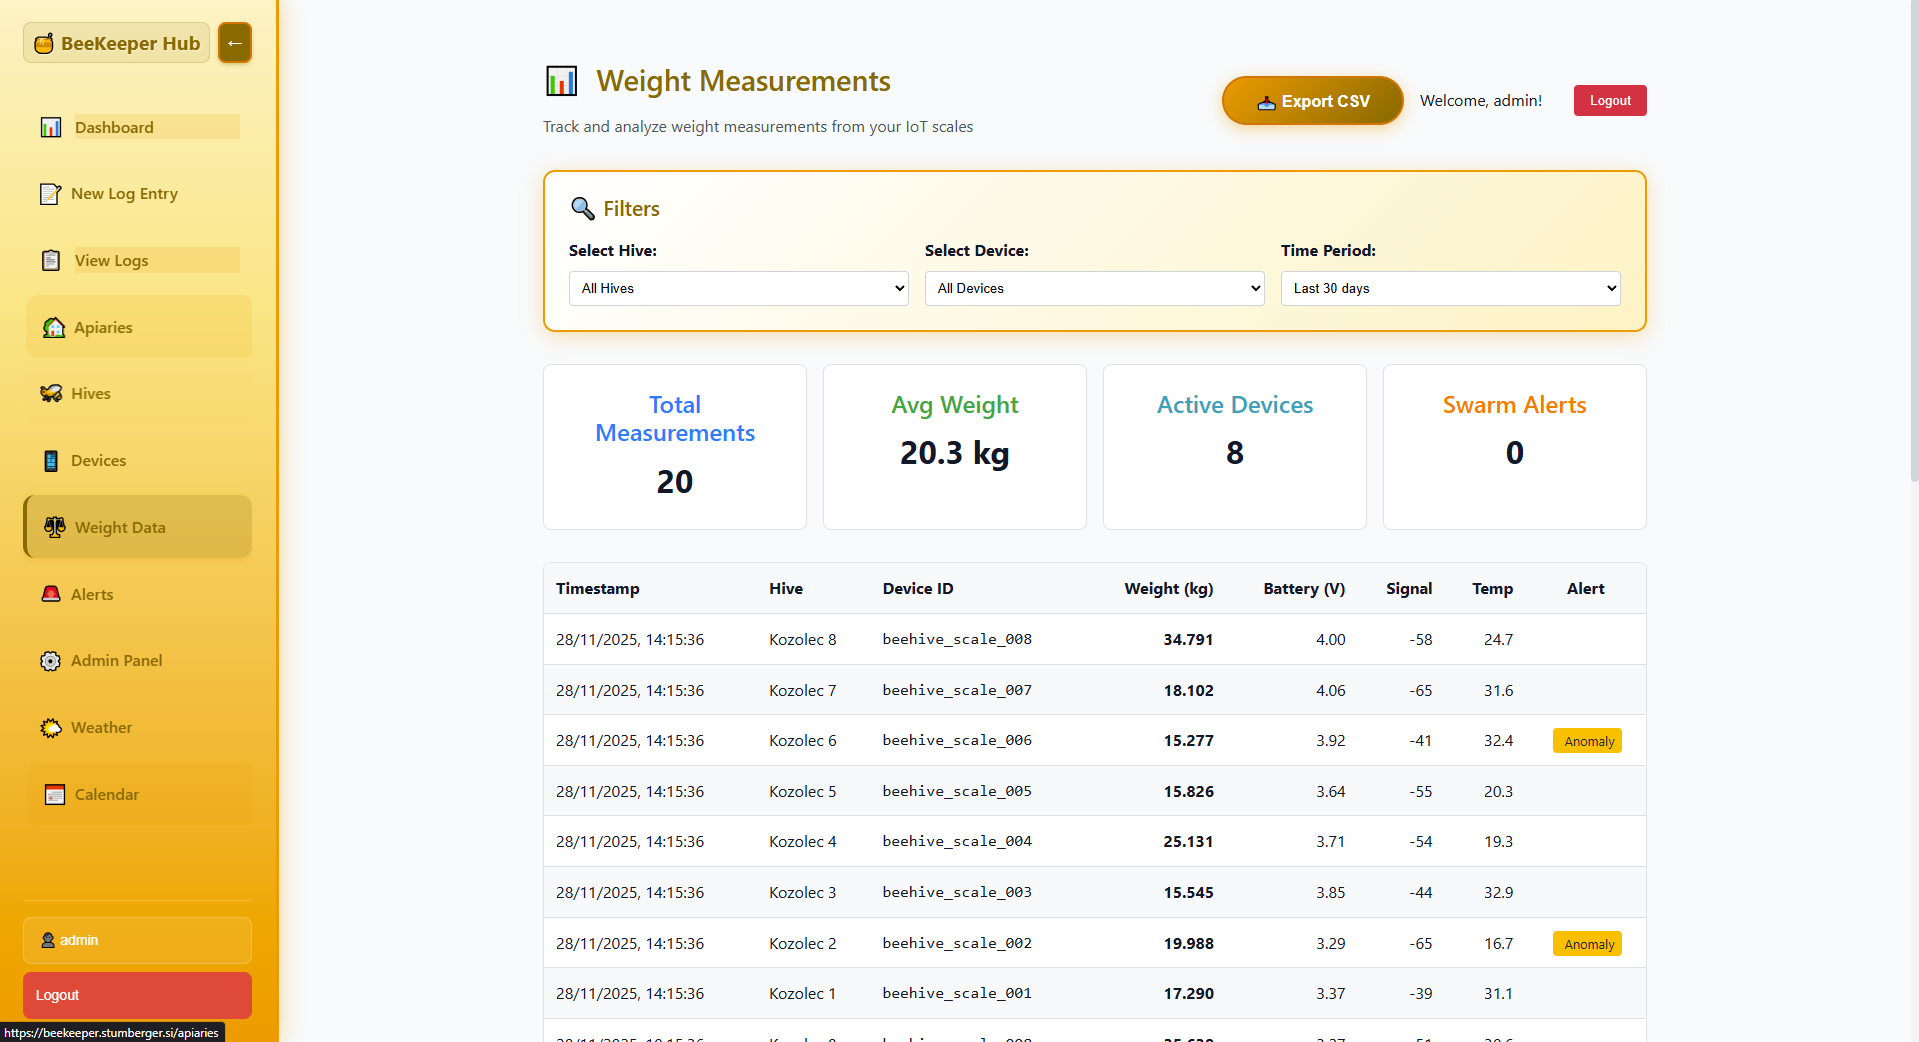Viewport: 1919px width, 1042px height.
Task: Click Anomaly badge for Kozolec 2
Action: coord(1587,944)
